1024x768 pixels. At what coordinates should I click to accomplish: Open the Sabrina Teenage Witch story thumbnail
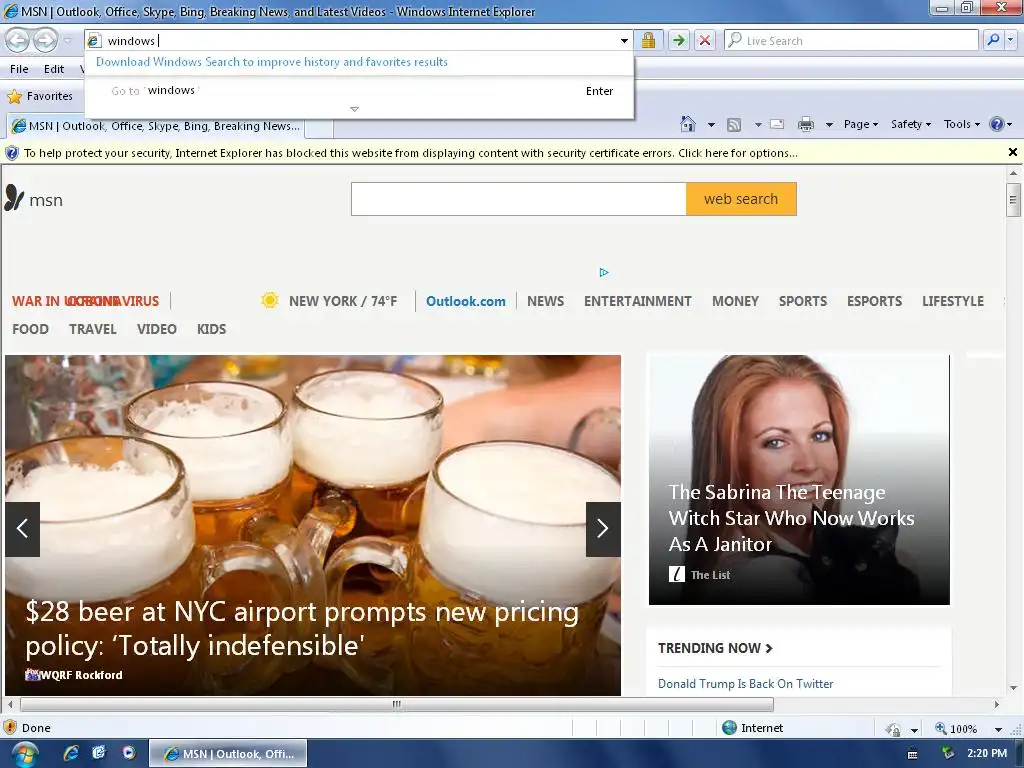[x=799, y=480]
